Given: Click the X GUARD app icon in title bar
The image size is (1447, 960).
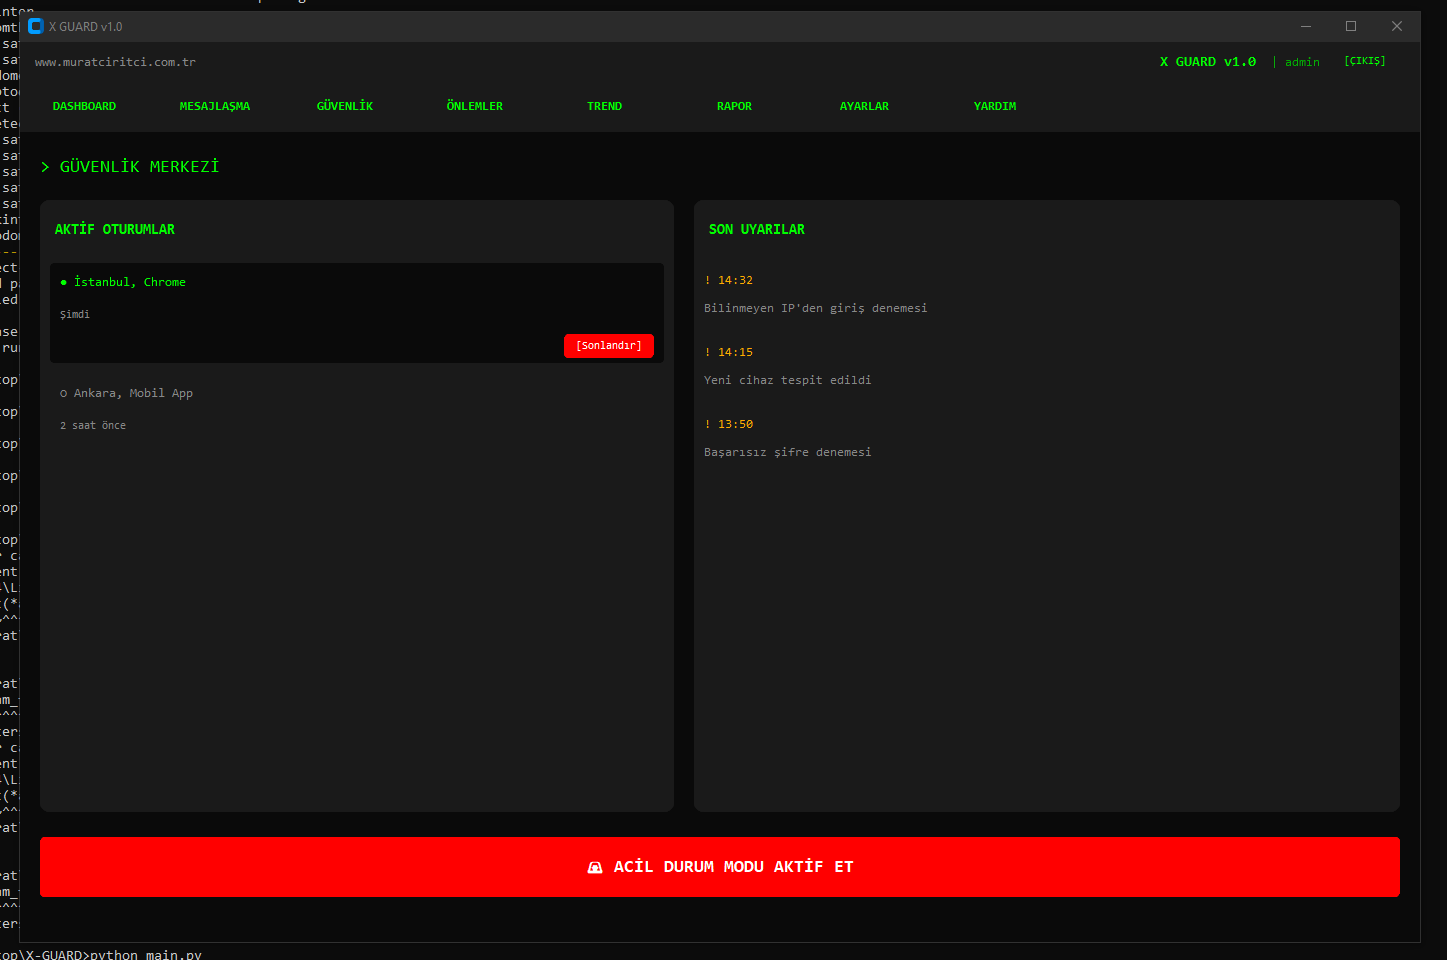Looking at the screenshot, I should pos(36,26).
